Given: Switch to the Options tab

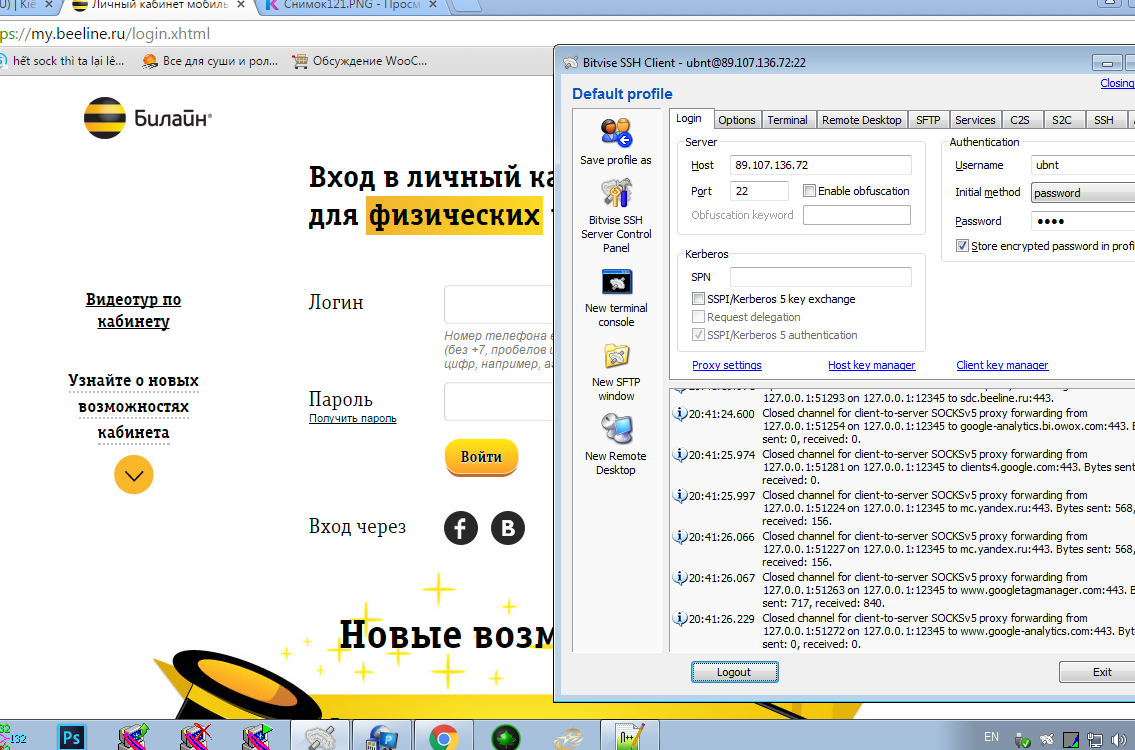Looking at the screenshot, I should click(737, 120).
